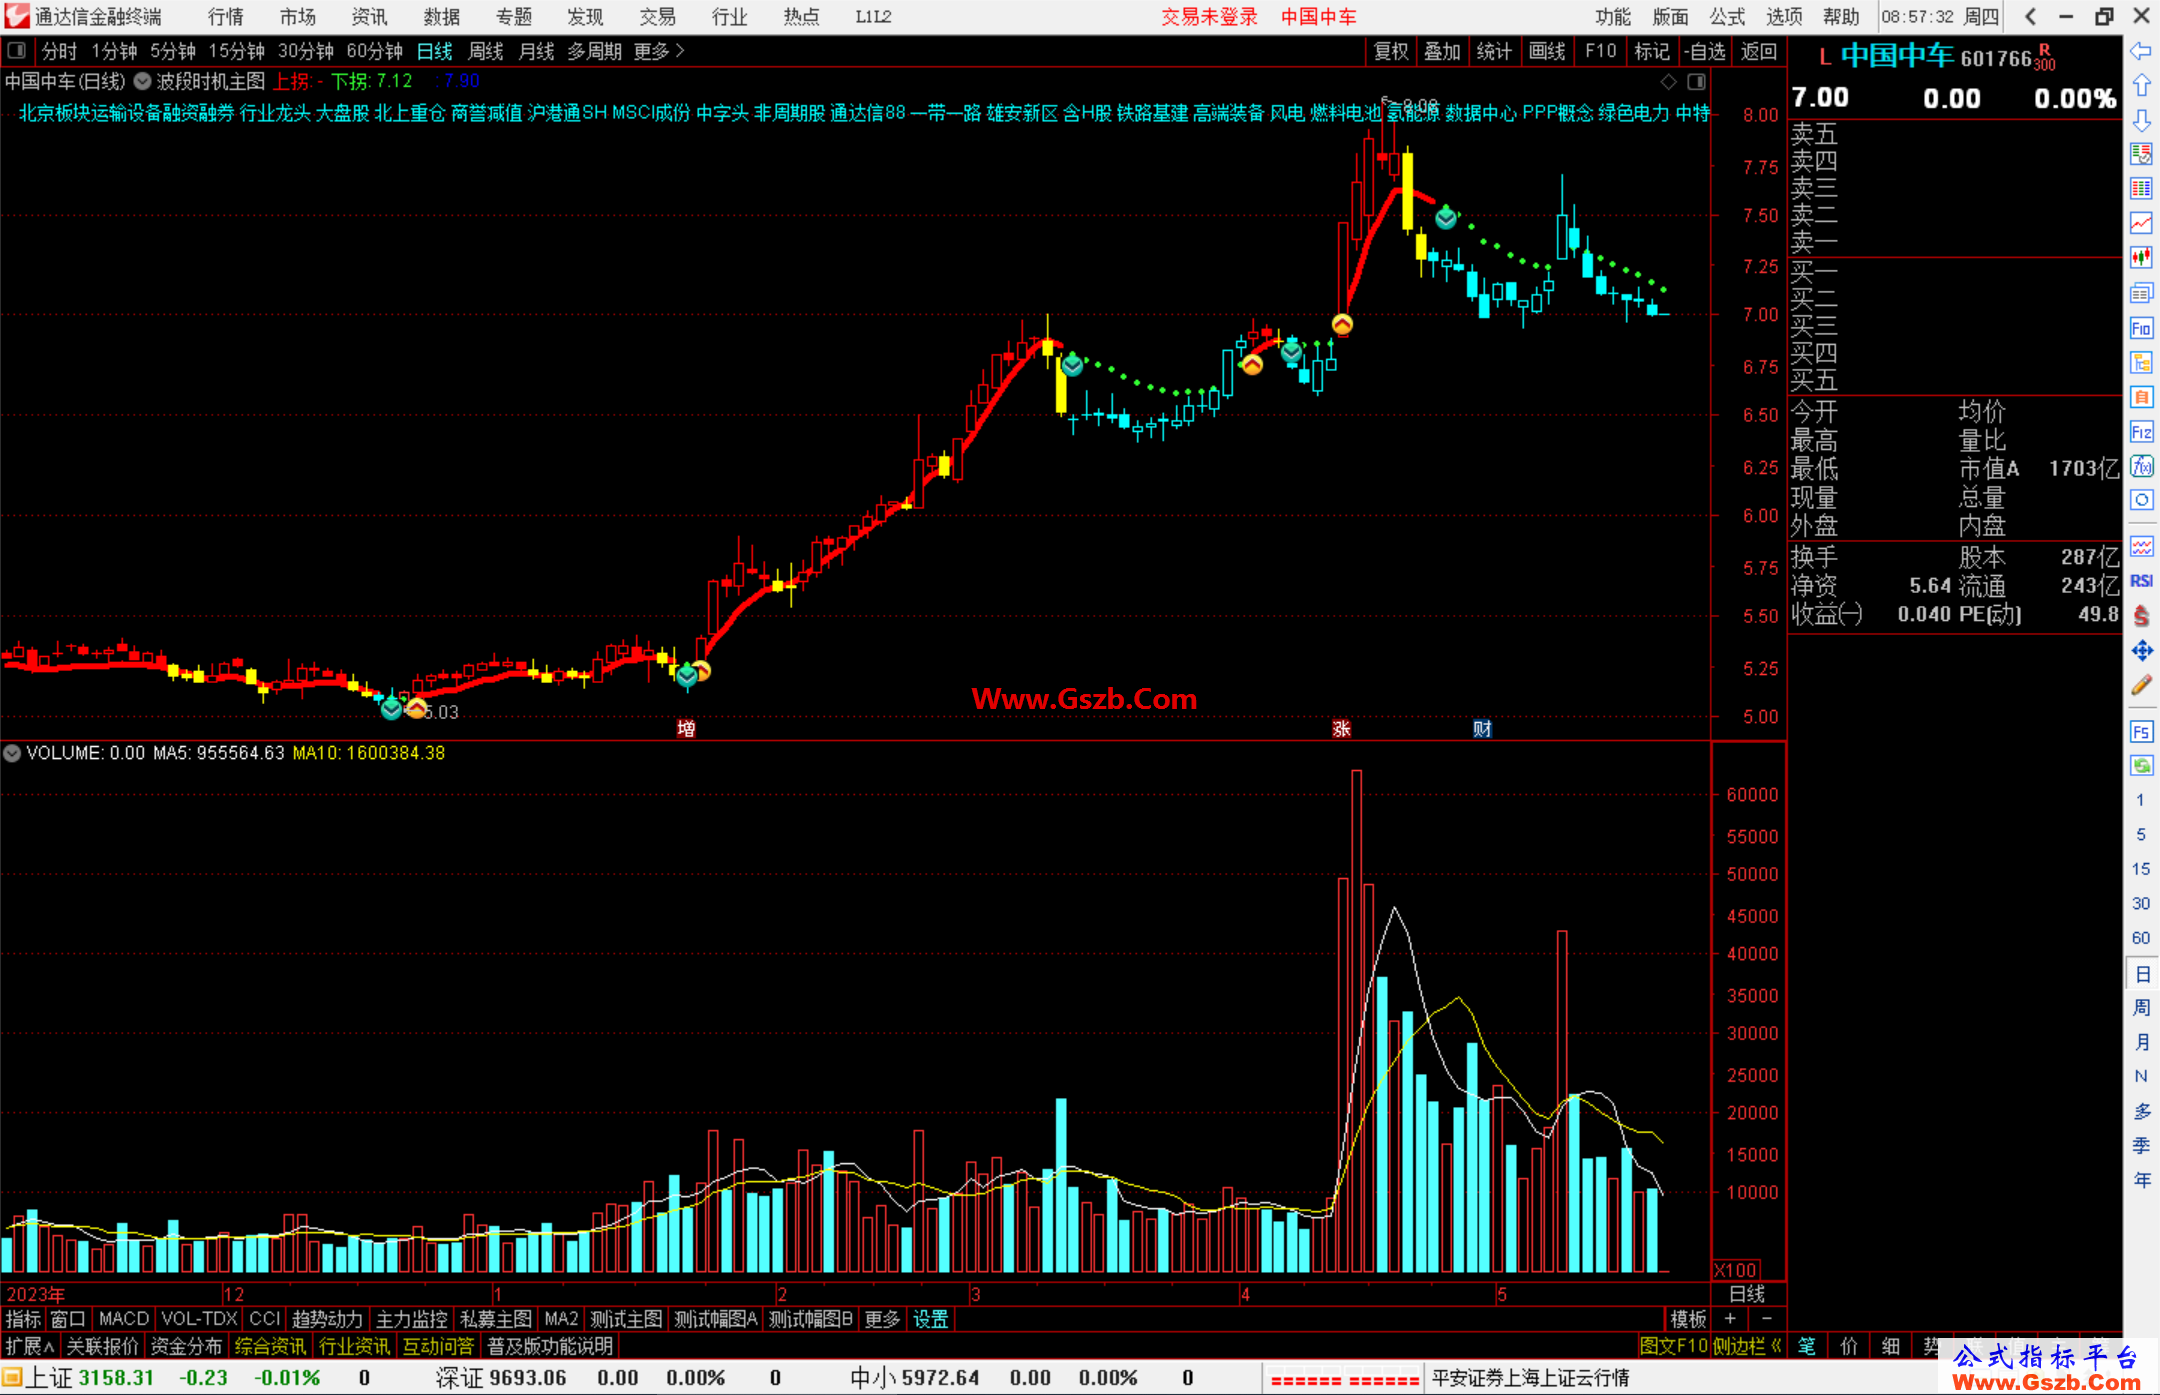Screen dimensions: 2160x1395
Task: Select 年 yearly period in sidebar
Action: 2141,1180
